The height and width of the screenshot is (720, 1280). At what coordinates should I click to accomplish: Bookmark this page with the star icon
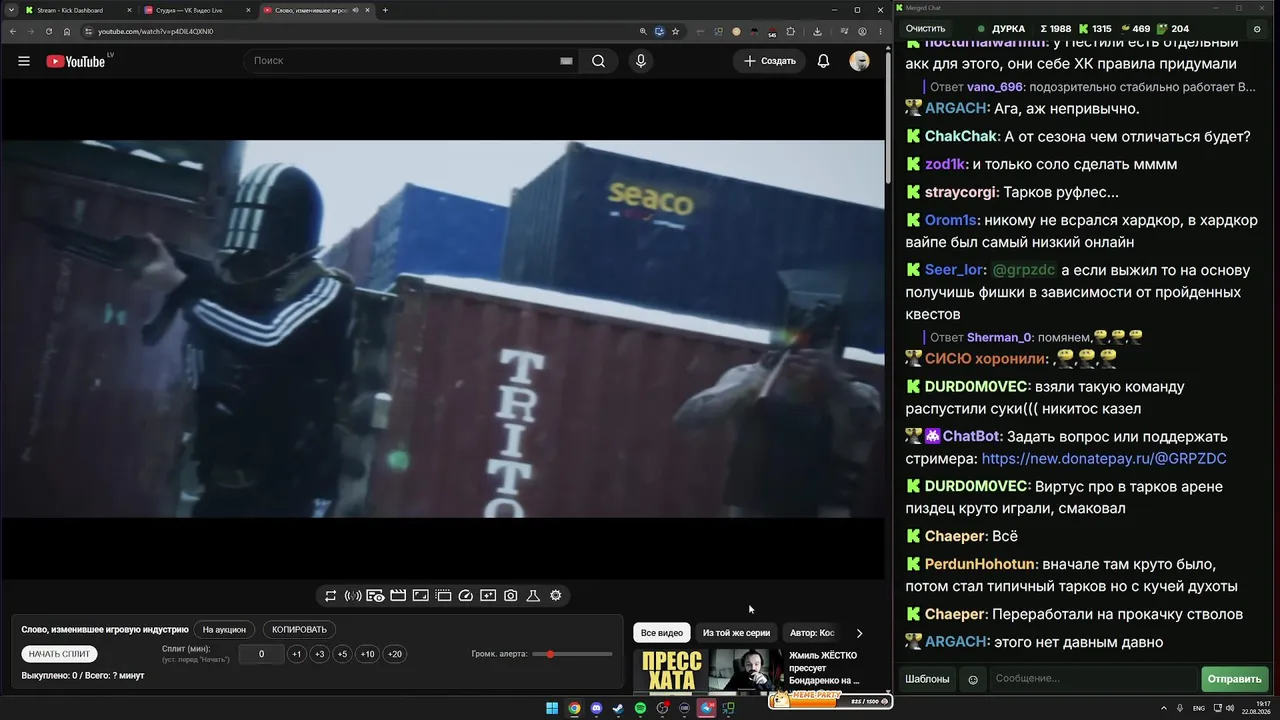676,31
